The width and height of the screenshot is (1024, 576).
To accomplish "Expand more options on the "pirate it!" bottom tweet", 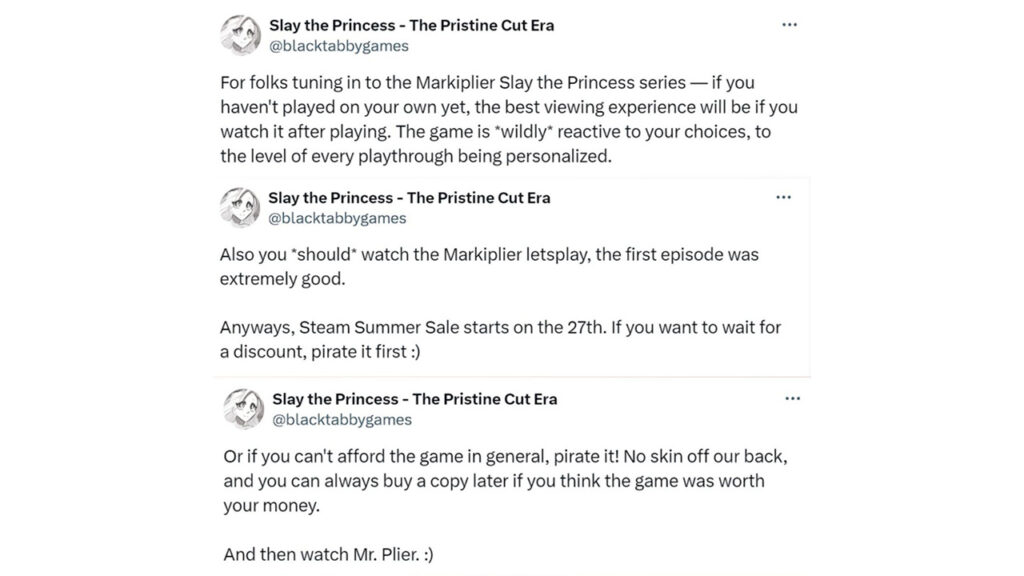I will pyautogui.click(x=792, y=398).
